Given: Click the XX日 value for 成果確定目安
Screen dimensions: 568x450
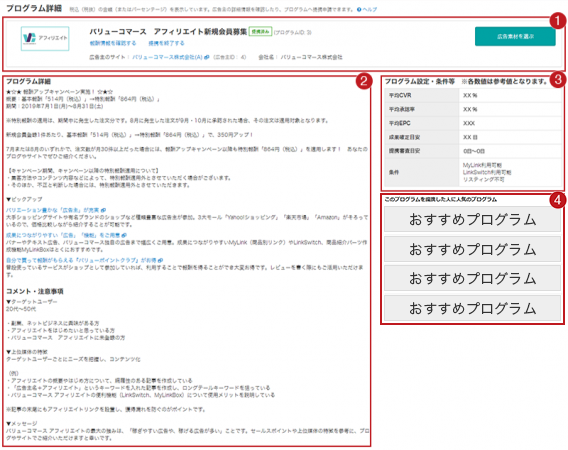Looking at the screenshot, I should 470,137.
